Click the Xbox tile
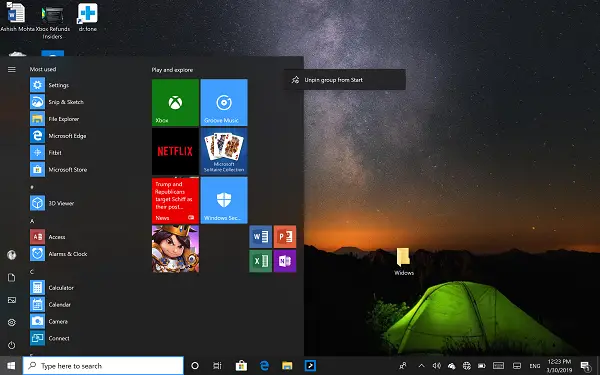600x375 pixels. pyautogui.click(x=175, y=103)
